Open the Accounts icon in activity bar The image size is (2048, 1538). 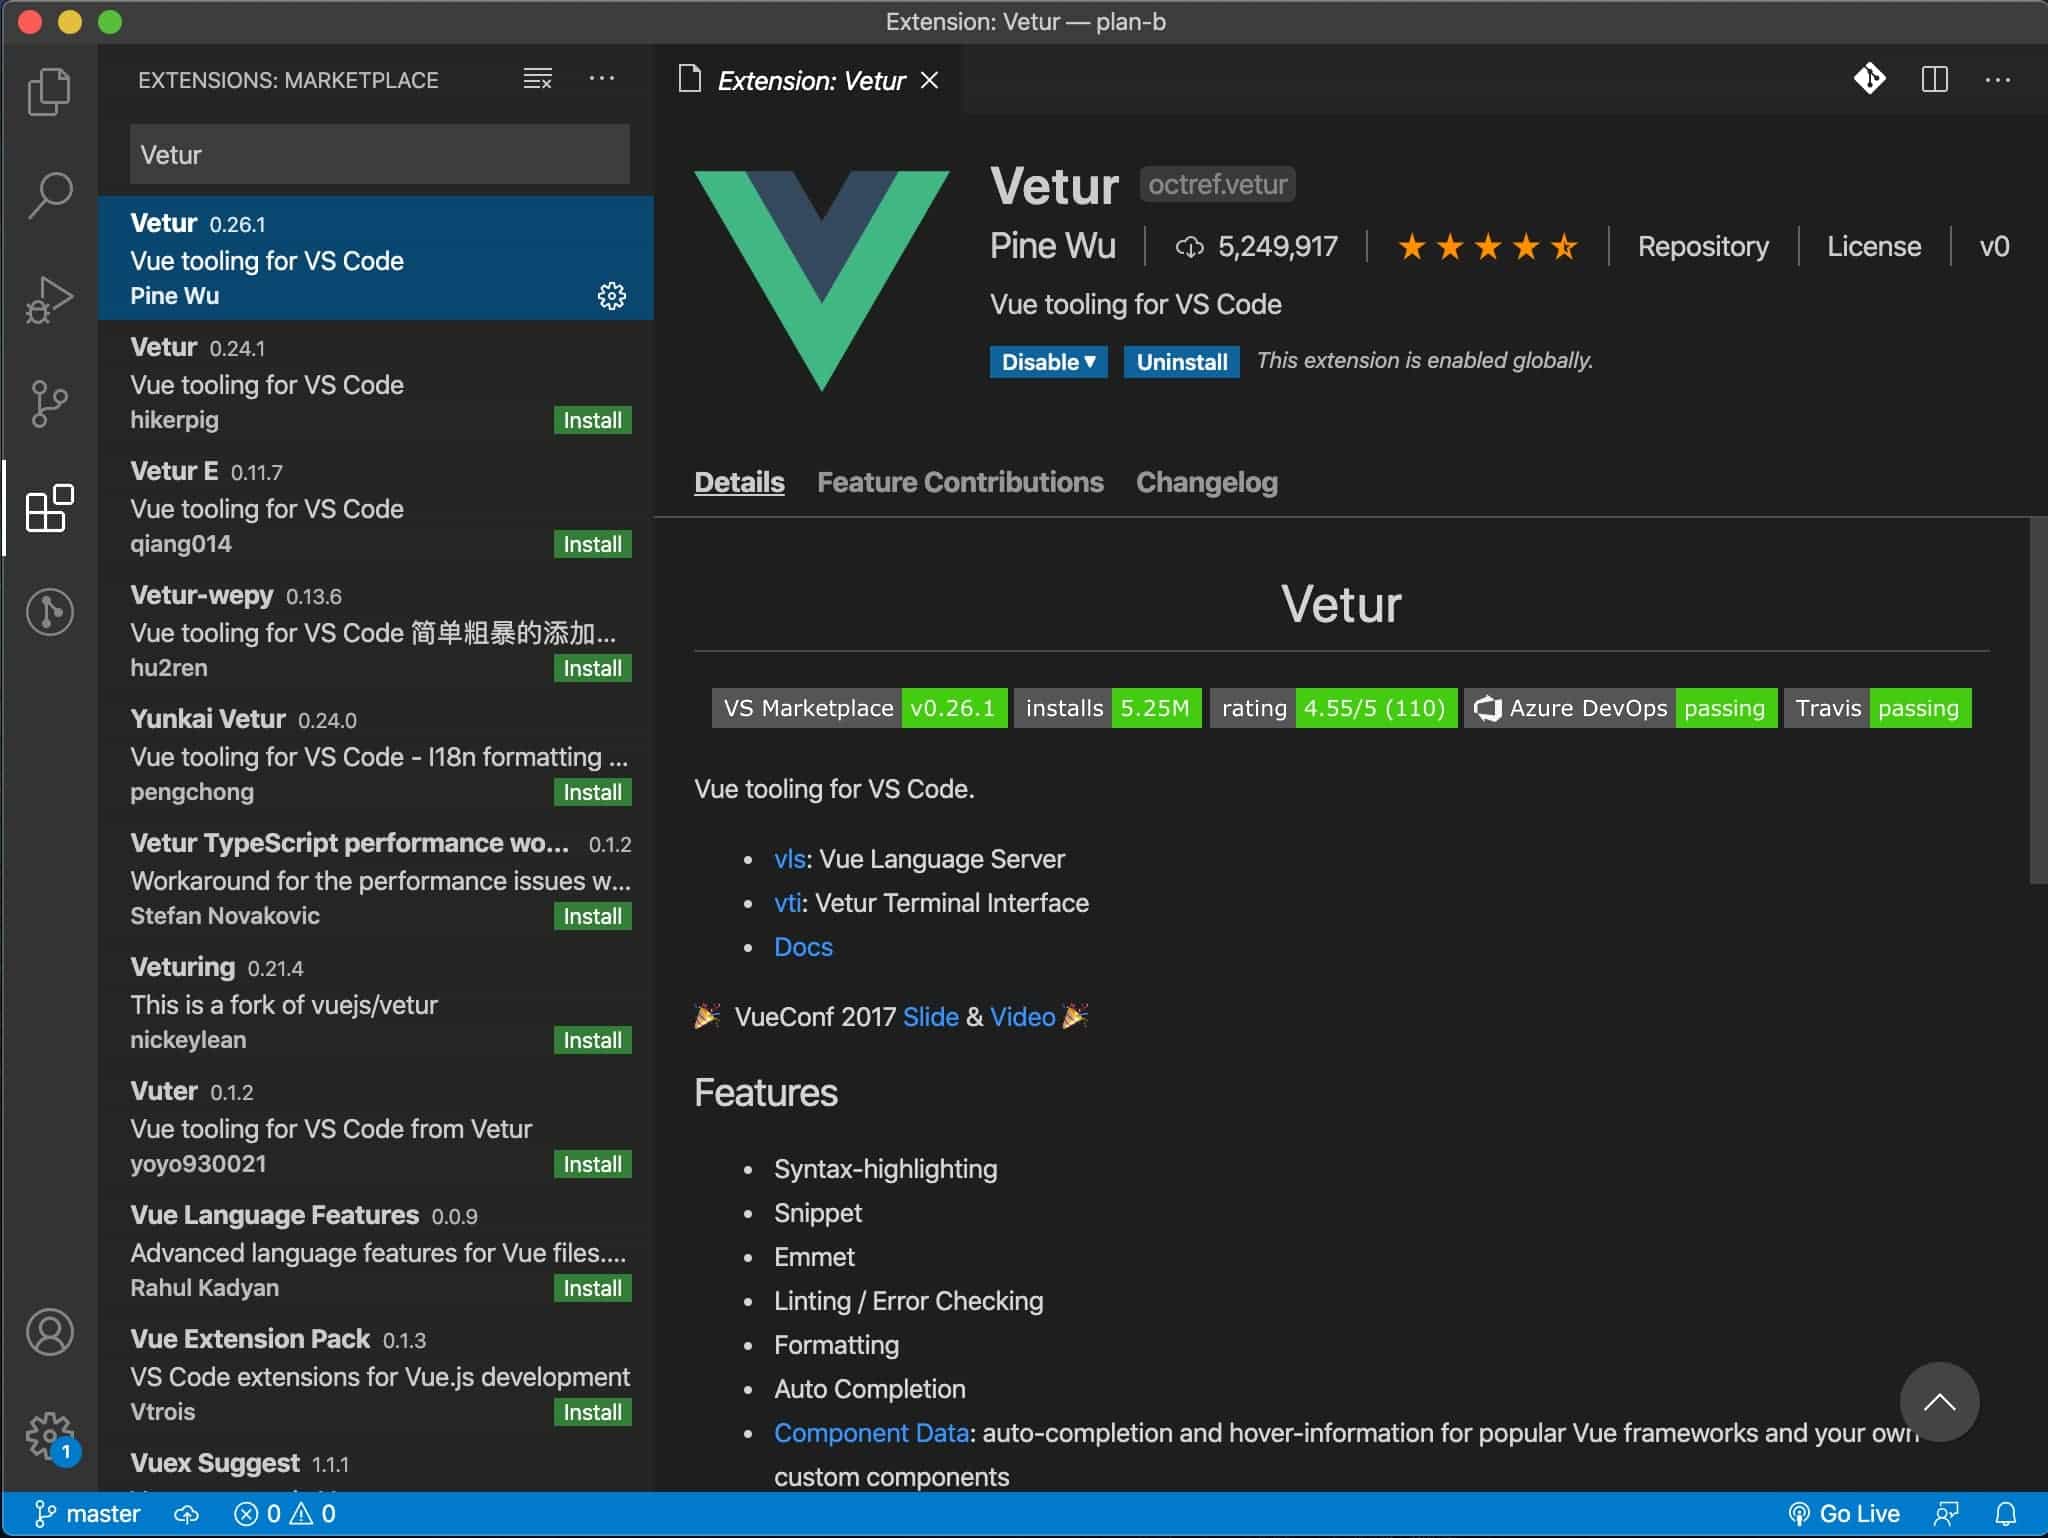pos(49,1332)
